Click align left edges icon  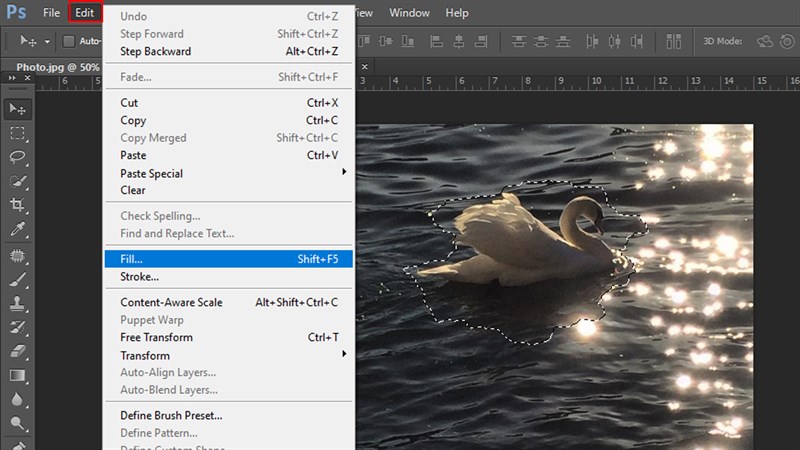436,41
